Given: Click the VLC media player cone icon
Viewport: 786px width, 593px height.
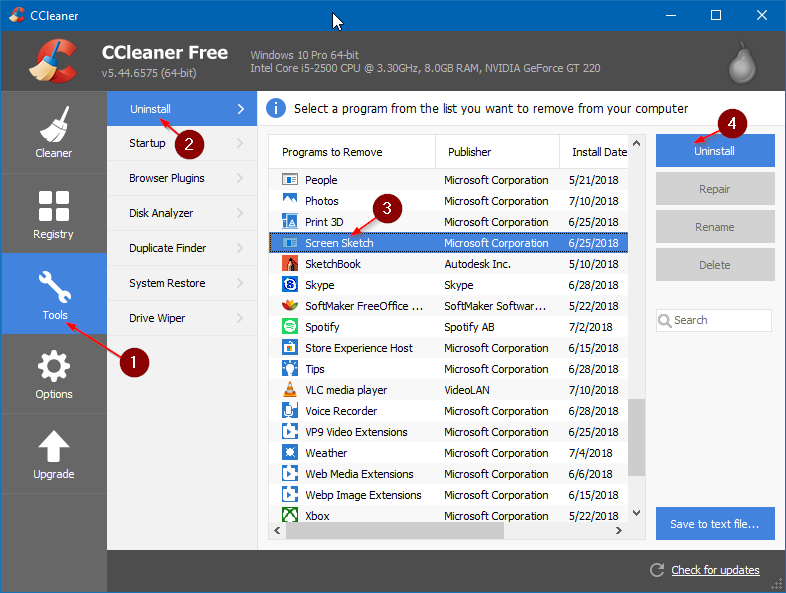Looking at the screenshot, I should click(290, 389).
